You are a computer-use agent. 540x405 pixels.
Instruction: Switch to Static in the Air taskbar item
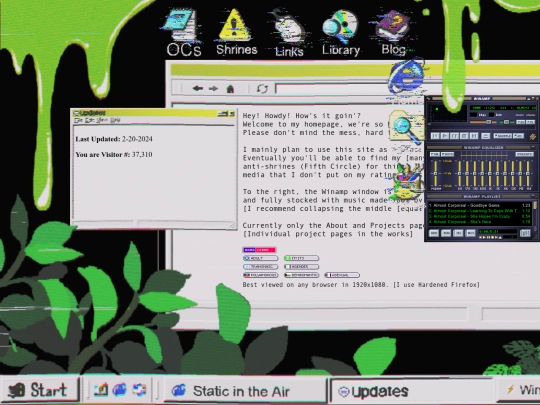pyautogui.click(x=245, y=391)
